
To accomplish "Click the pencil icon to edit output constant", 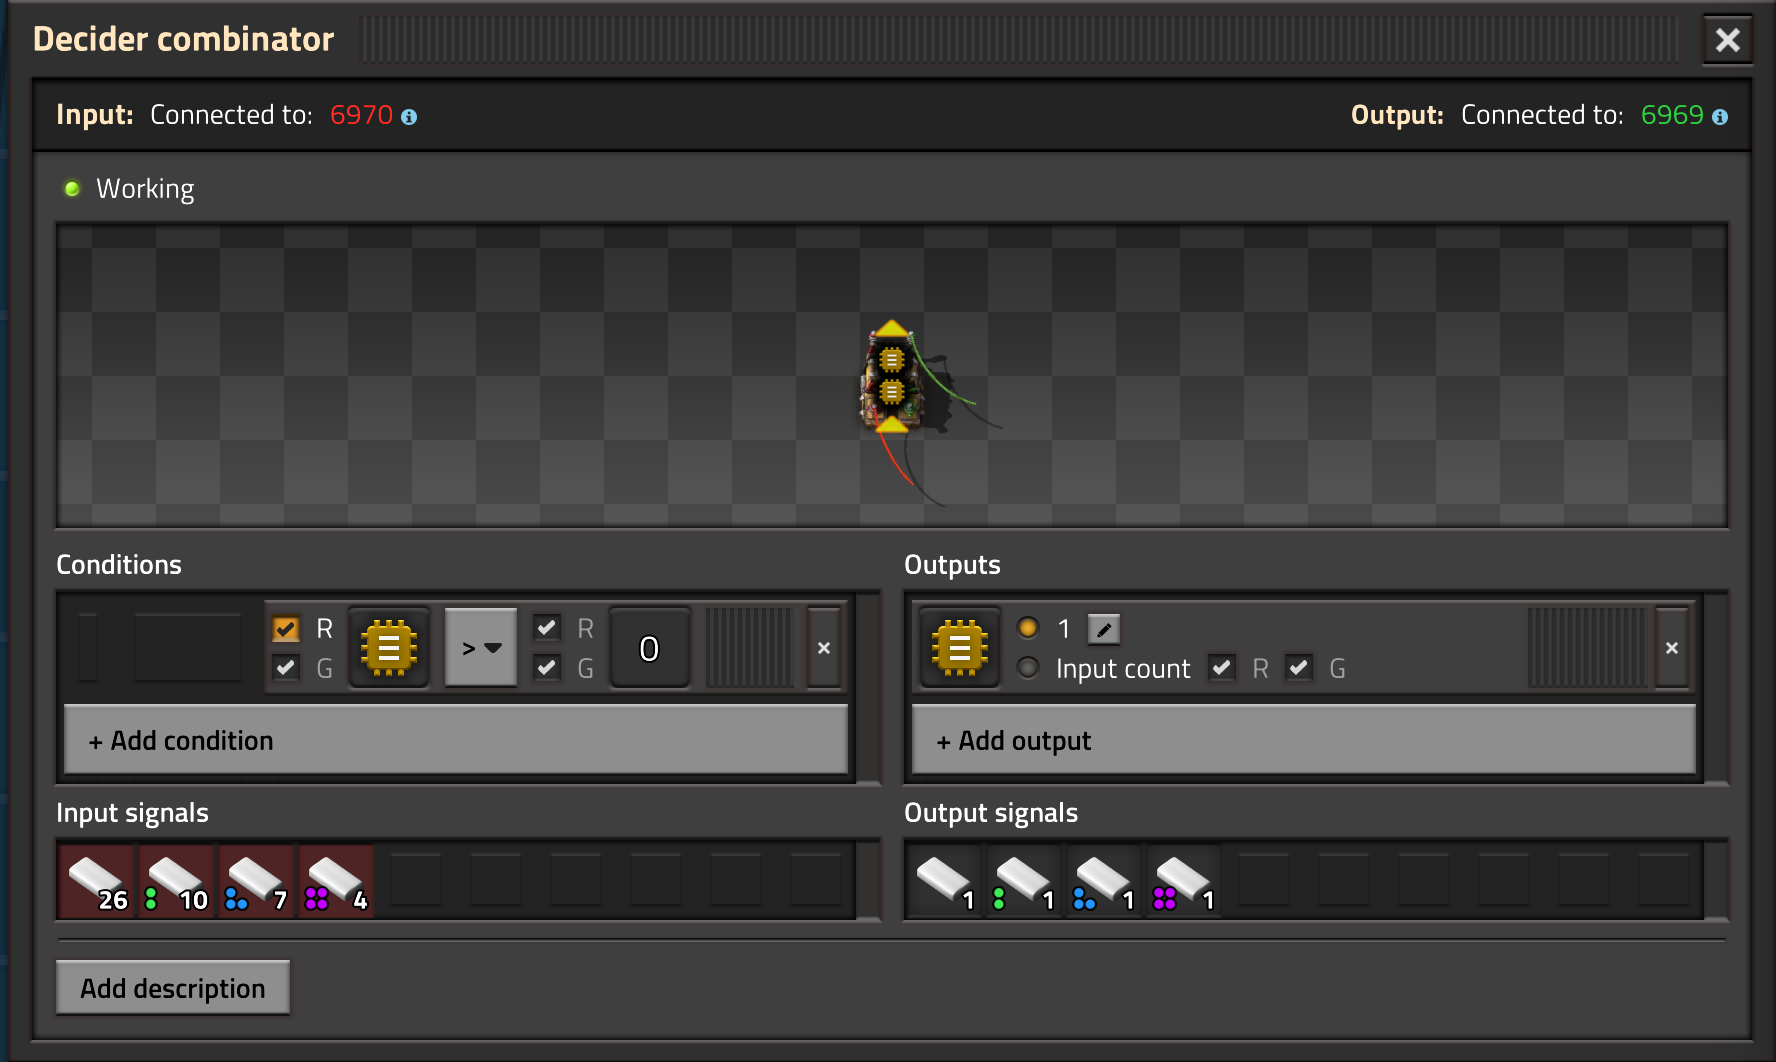I will tap(1103, 629).
